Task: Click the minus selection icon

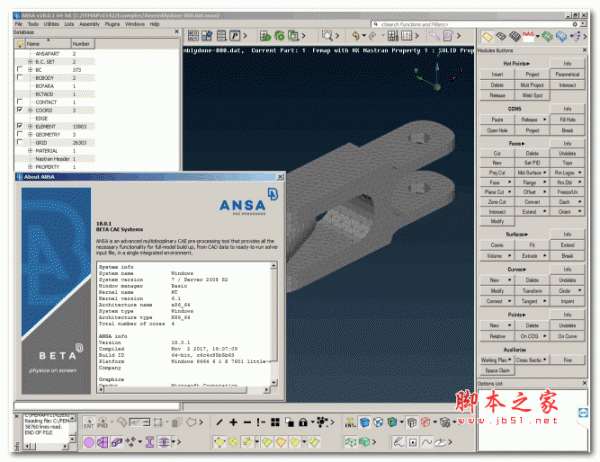Action: pos(247,423)
